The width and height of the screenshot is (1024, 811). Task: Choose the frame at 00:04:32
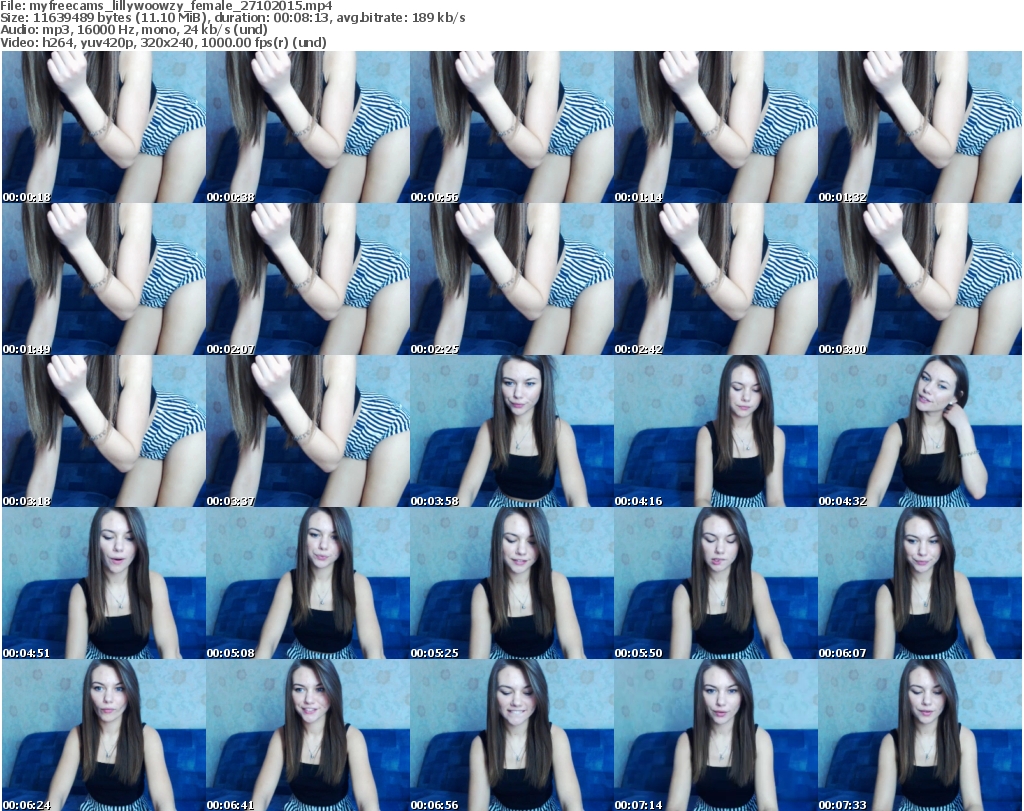click(920, 431)
